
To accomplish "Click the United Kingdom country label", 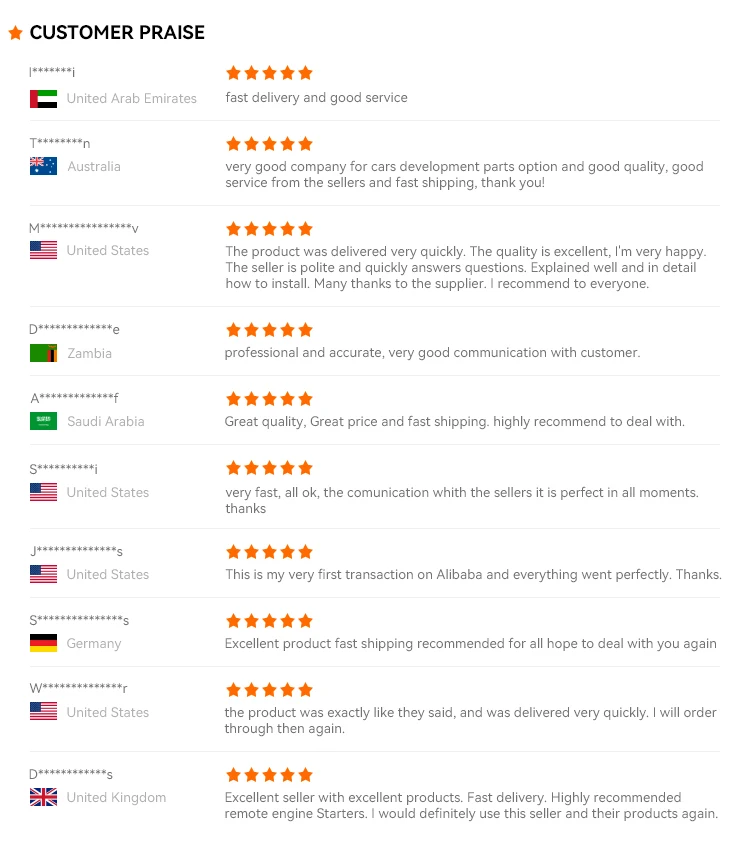I will [116, 797].
